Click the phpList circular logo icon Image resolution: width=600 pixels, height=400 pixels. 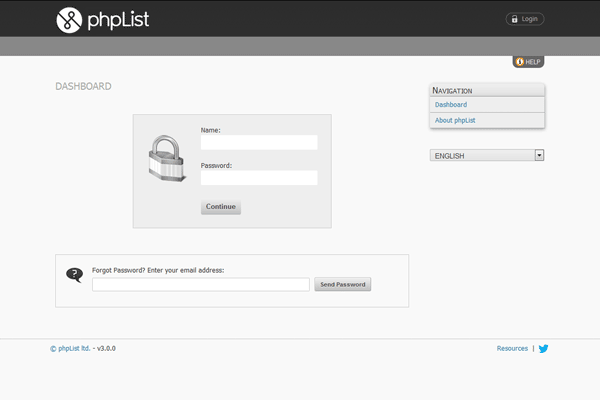coord(70,18)
